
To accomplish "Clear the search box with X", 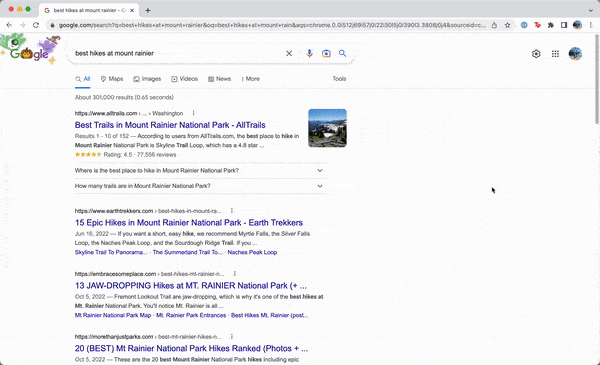I will pyautogui.click(x=289, y=54).
